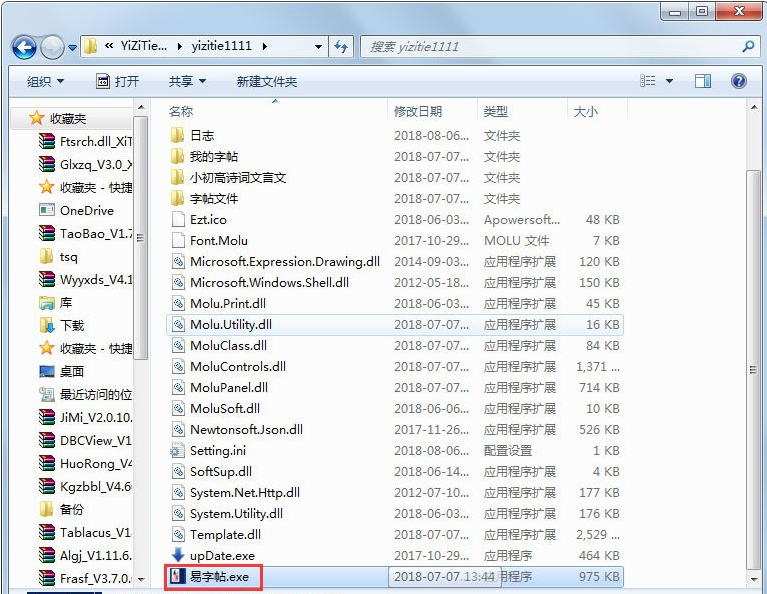The width and height of the screenshot is (767, 594).
Task: Click the Back navigation arrow button
Action: pos(24,47)
